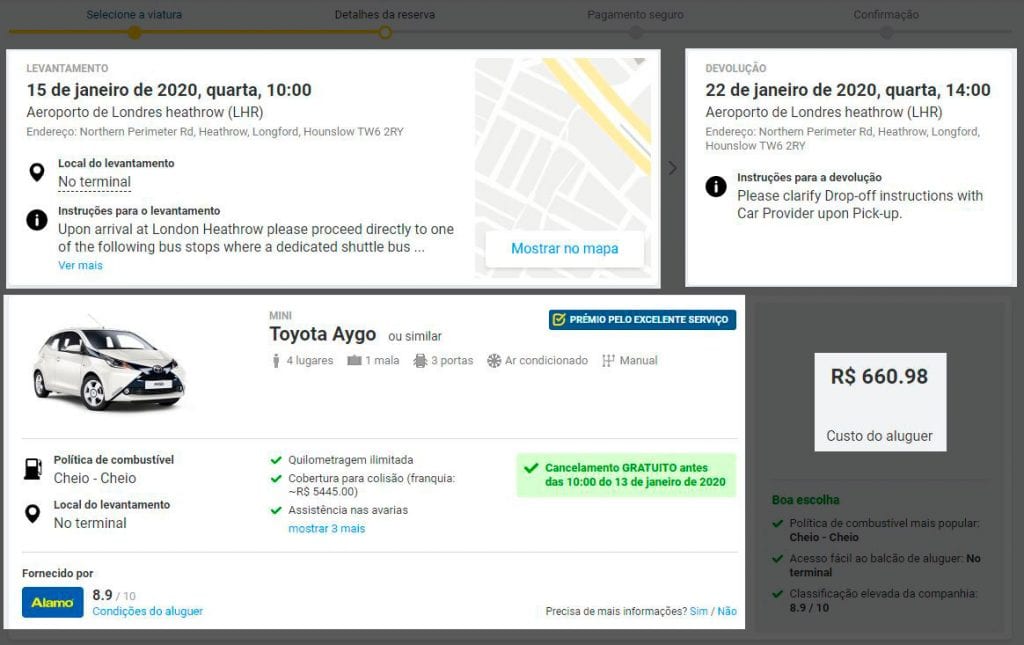This screenshot has width=1024, height=645.
Task: Click the '8.9 / 10' supplier rating
Action: pos(114,595)
